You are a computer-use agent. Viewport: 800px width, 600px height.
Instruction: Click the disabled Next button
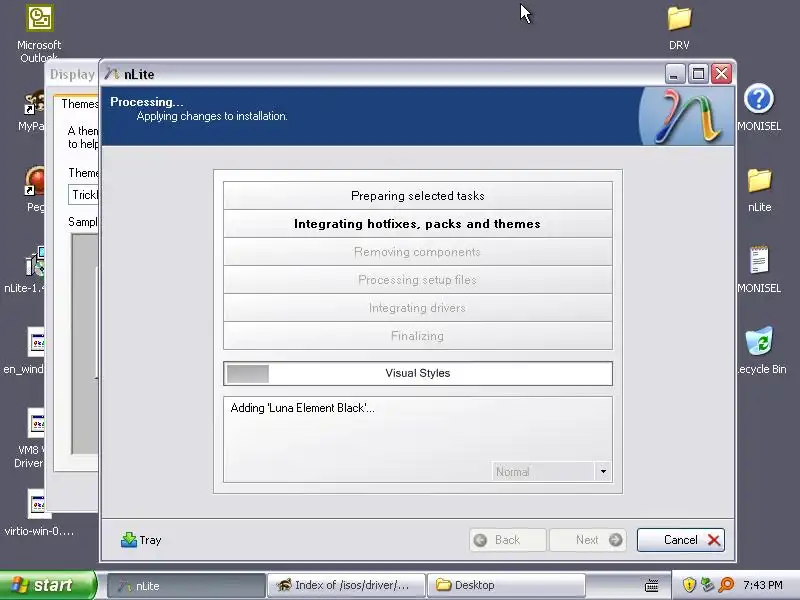588,540
